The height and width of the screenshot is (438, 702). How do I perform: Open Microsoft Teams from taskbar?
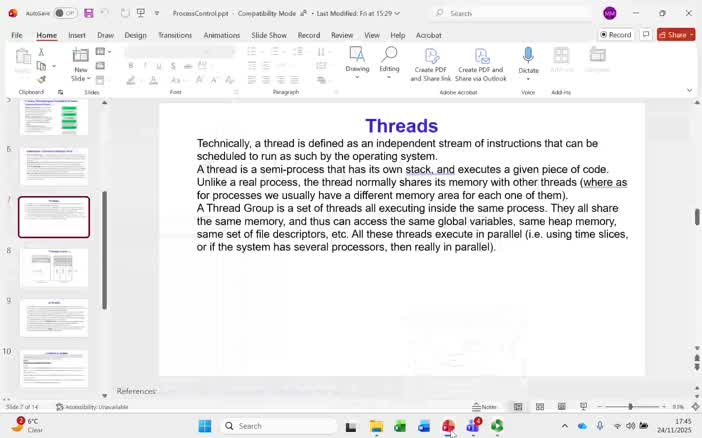473,426
